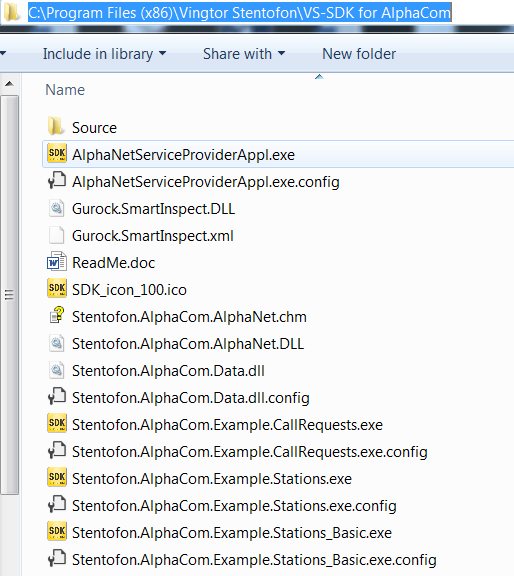Click Stentofon.AlphaCom.AlphaNet.DLL file icon
514x576 pixels.
pyautogui.click(x=57, y=343)
